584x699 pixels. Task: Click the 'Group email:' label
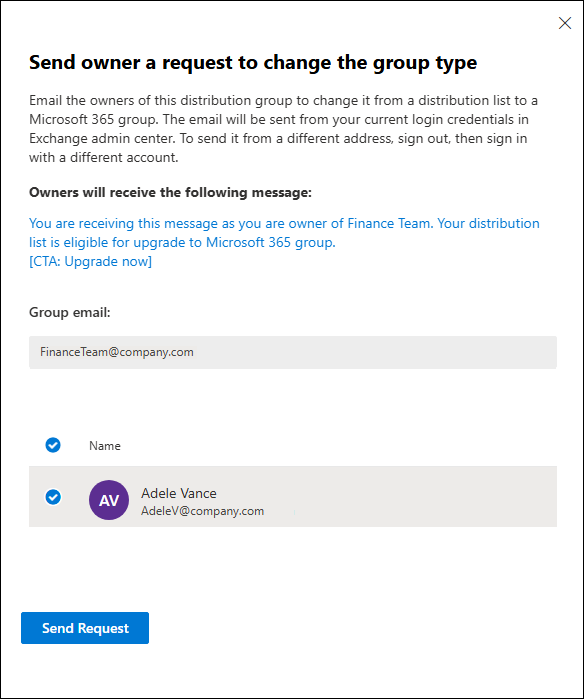[x=70, y=312]
